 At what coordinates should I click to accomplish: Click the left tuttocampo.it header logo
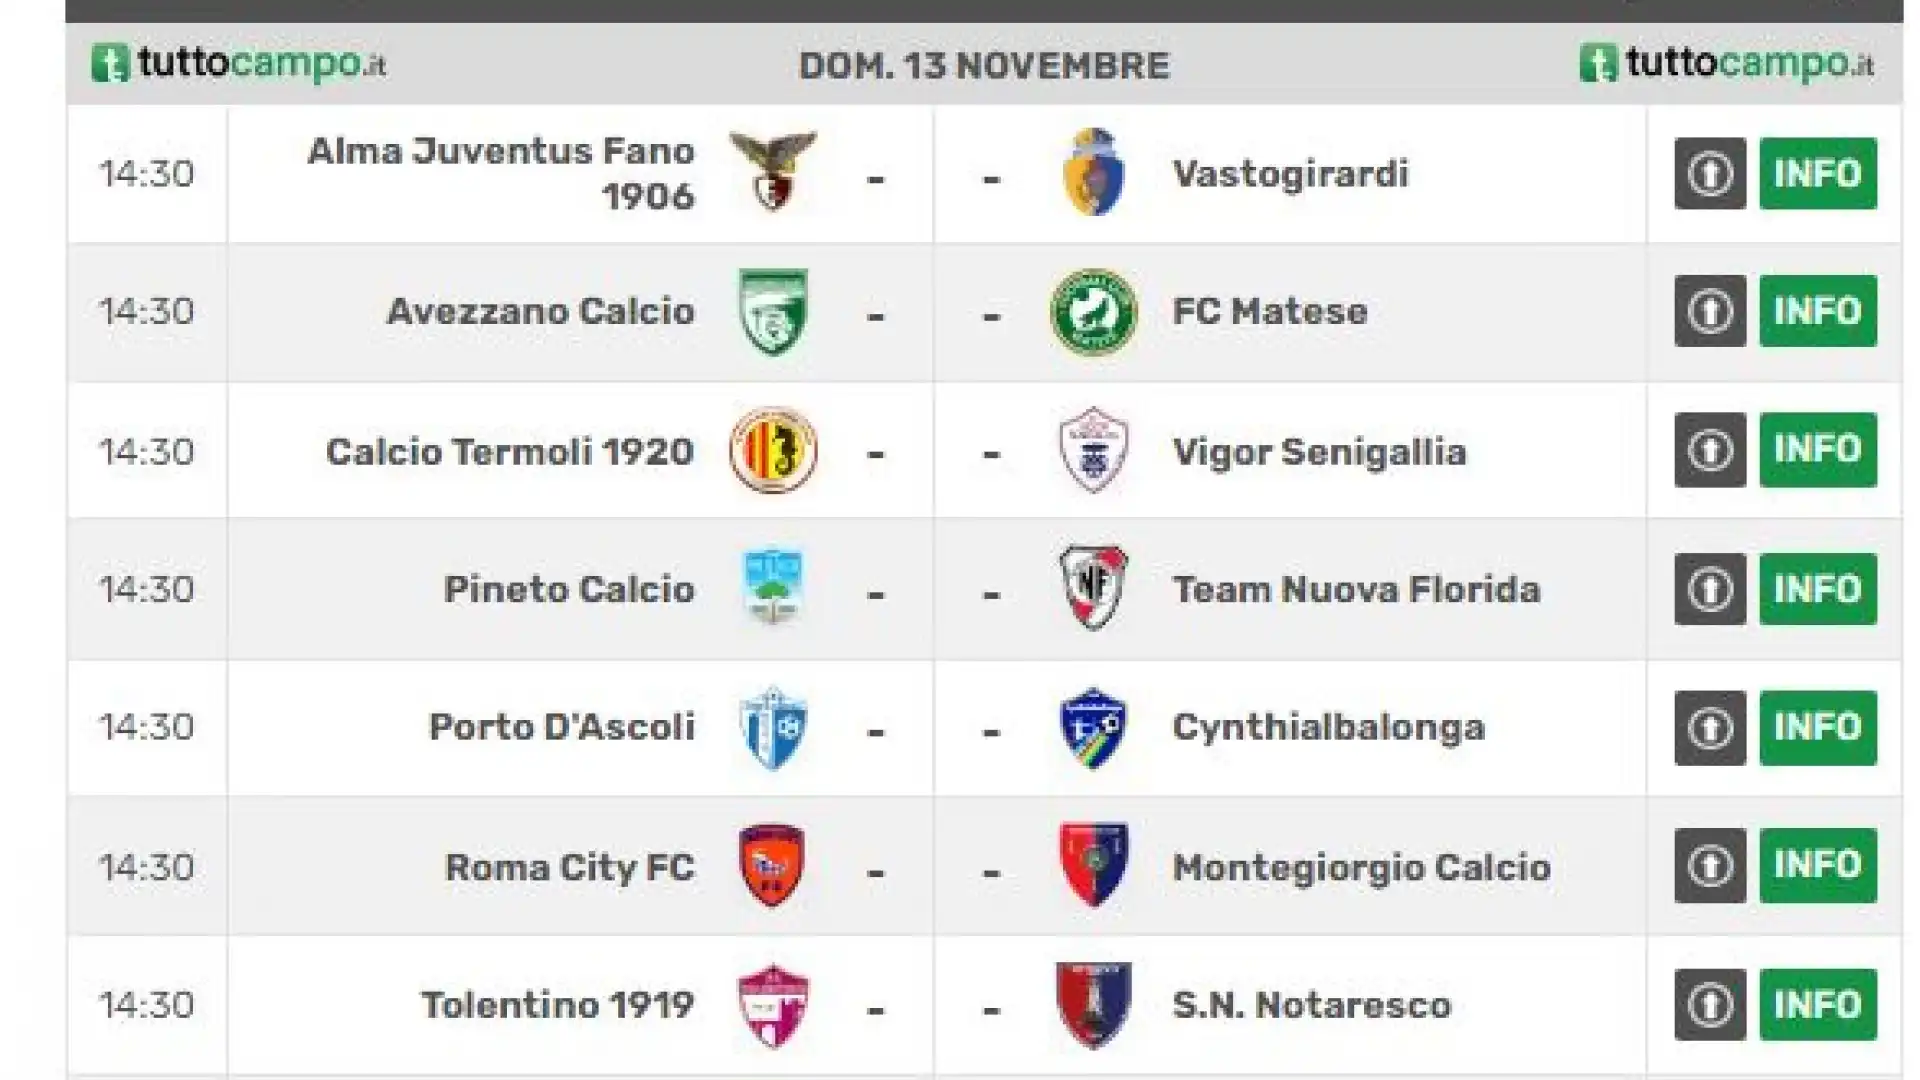point(239,63)
